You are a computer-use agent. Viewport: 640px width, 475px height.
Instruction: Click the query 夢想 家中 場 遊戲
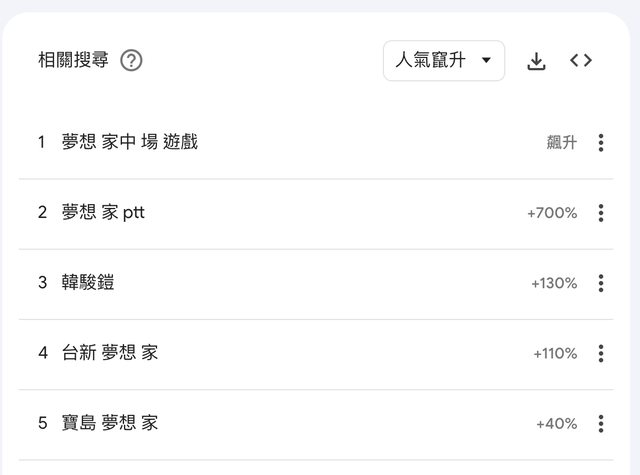(x=130, y=143)
